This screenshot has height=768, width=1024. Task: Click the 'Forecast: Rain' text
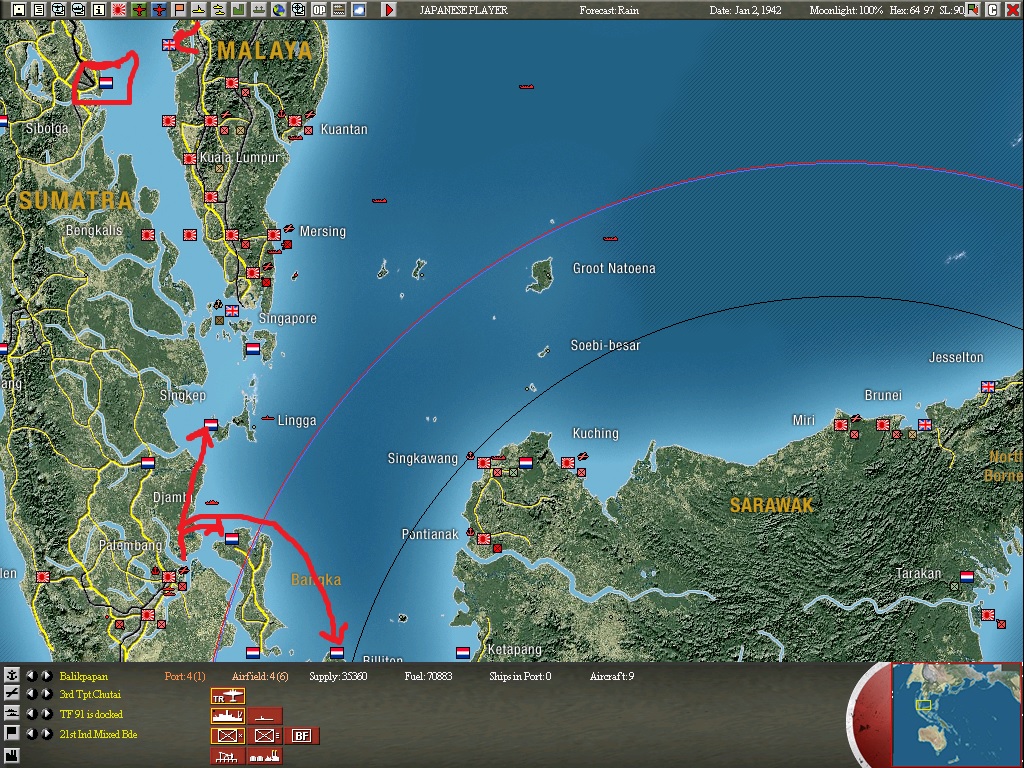pos(609,10)
